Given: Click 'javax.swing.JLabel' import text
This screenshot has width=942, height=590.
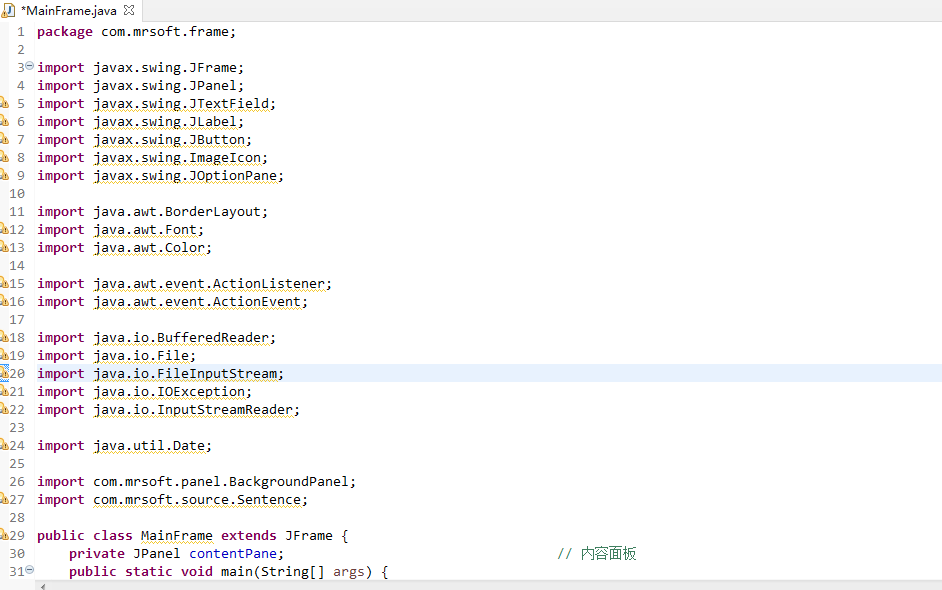Looking at the screenshot, I should click(x=165, y=121).
